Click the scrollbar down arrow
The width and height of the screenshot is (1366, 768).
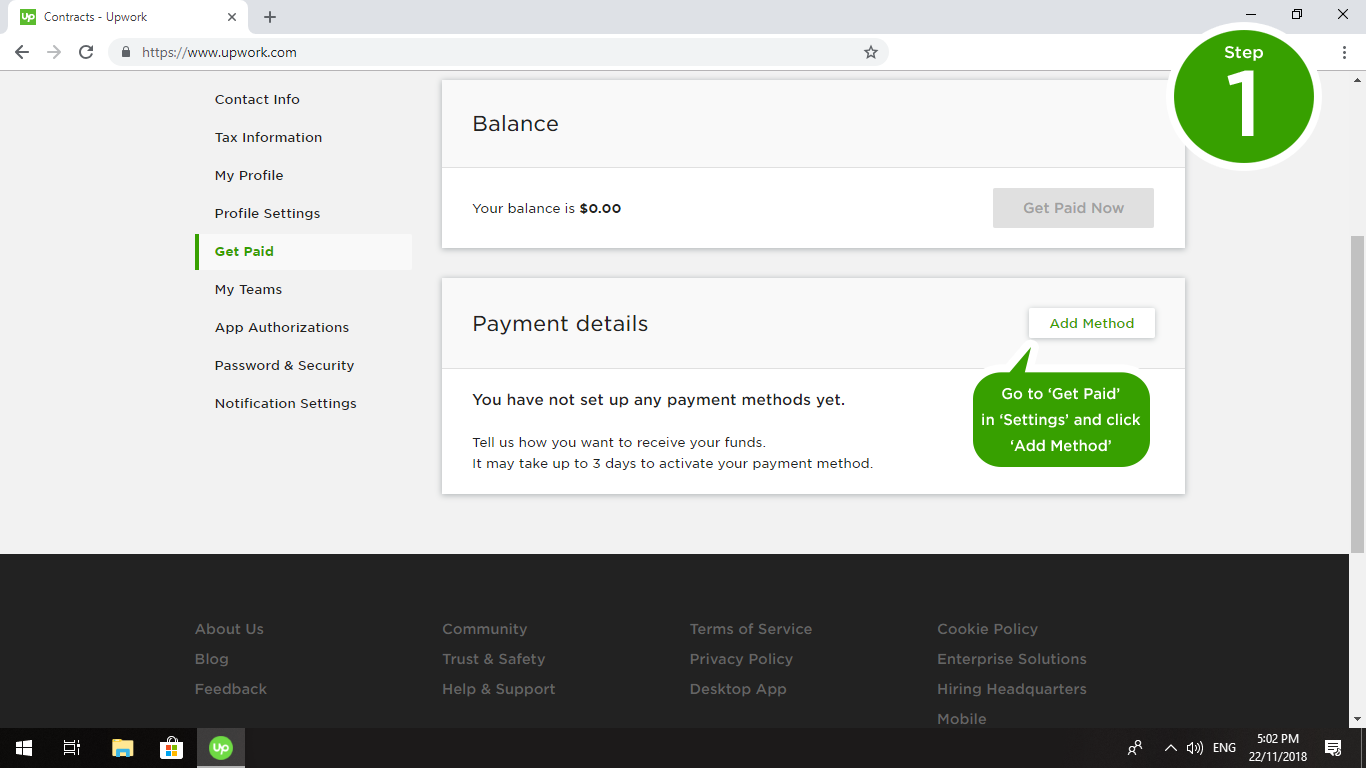(x=1357, y=719)
